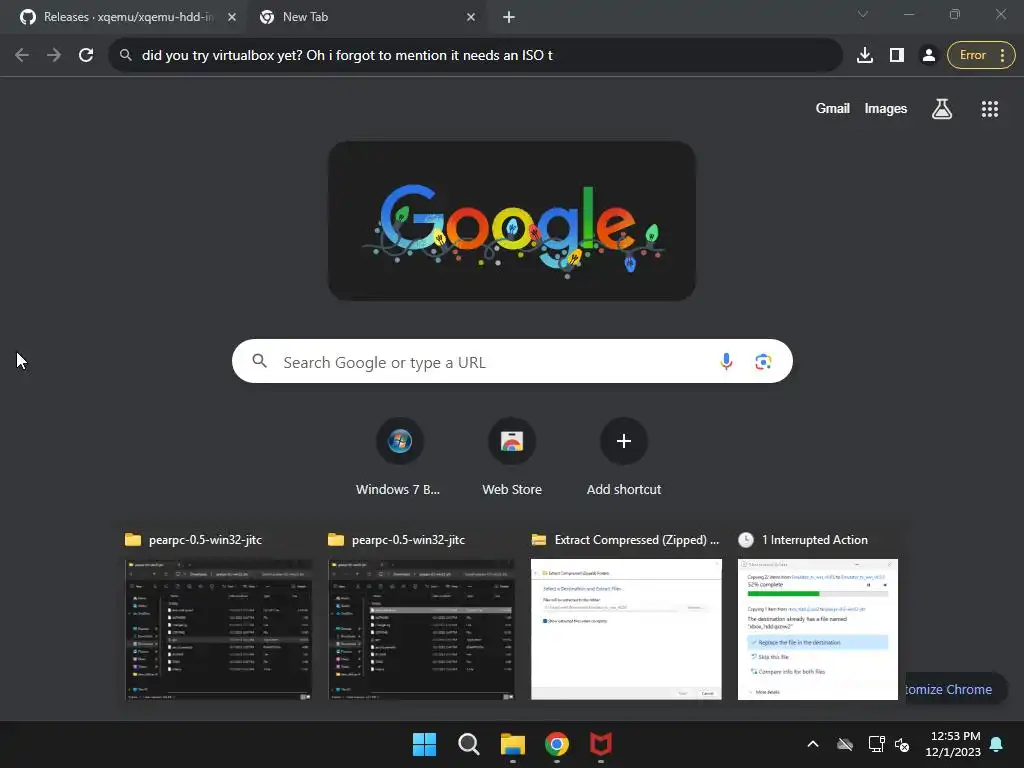Open the clock and date flyout
Screen dimensions: 1024x768
tap(953, 744)
